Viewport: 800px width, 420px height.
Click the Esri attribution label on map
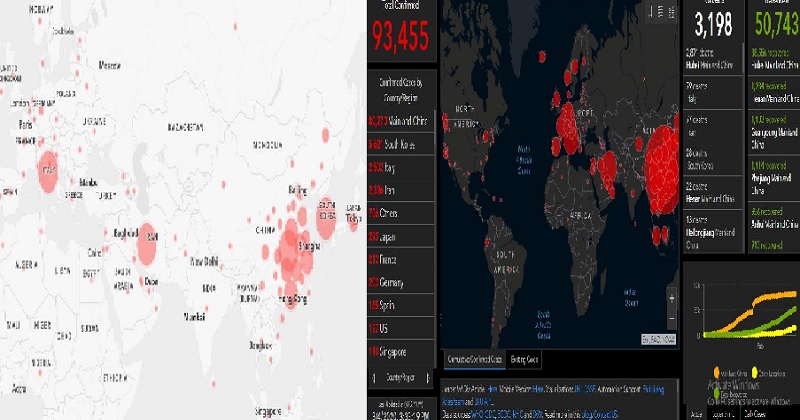coord(658,339)
